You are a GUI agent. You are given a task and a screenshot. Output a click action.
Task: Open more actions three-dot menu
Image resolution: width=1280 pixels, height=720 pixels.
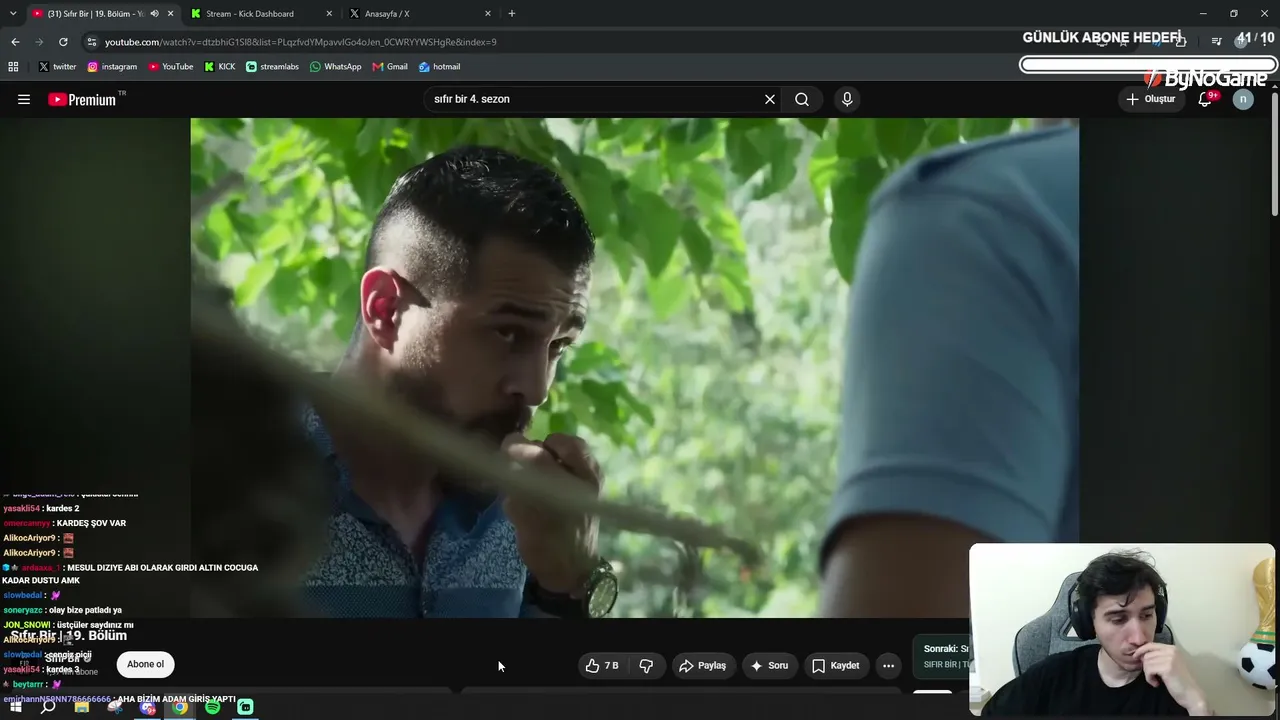[x=888, y=665]
